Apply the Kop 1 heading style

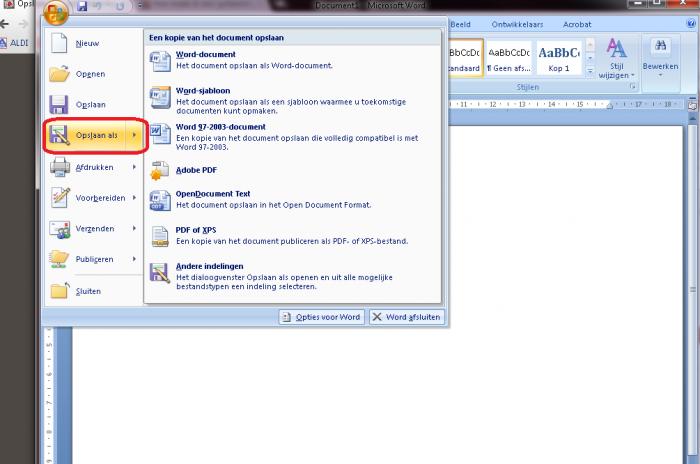point(559,58)
